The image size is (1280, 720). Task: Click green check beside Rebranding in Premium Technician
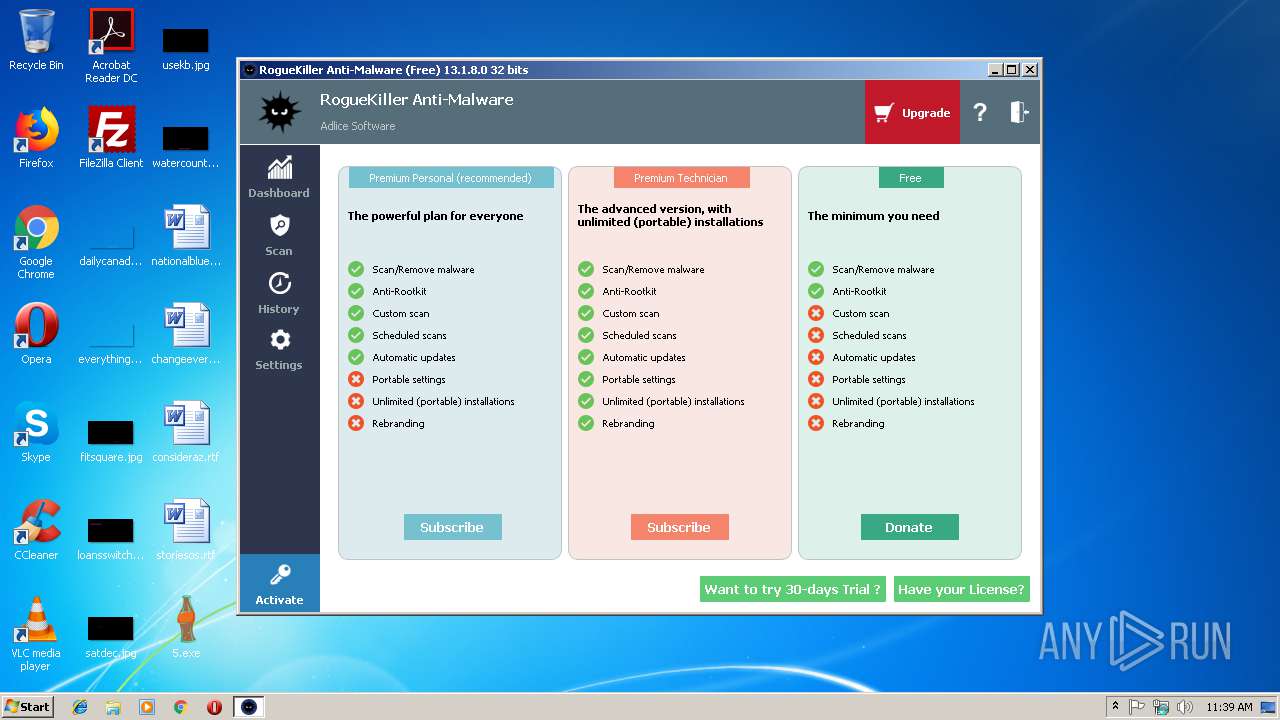click(x=586, y=423)
